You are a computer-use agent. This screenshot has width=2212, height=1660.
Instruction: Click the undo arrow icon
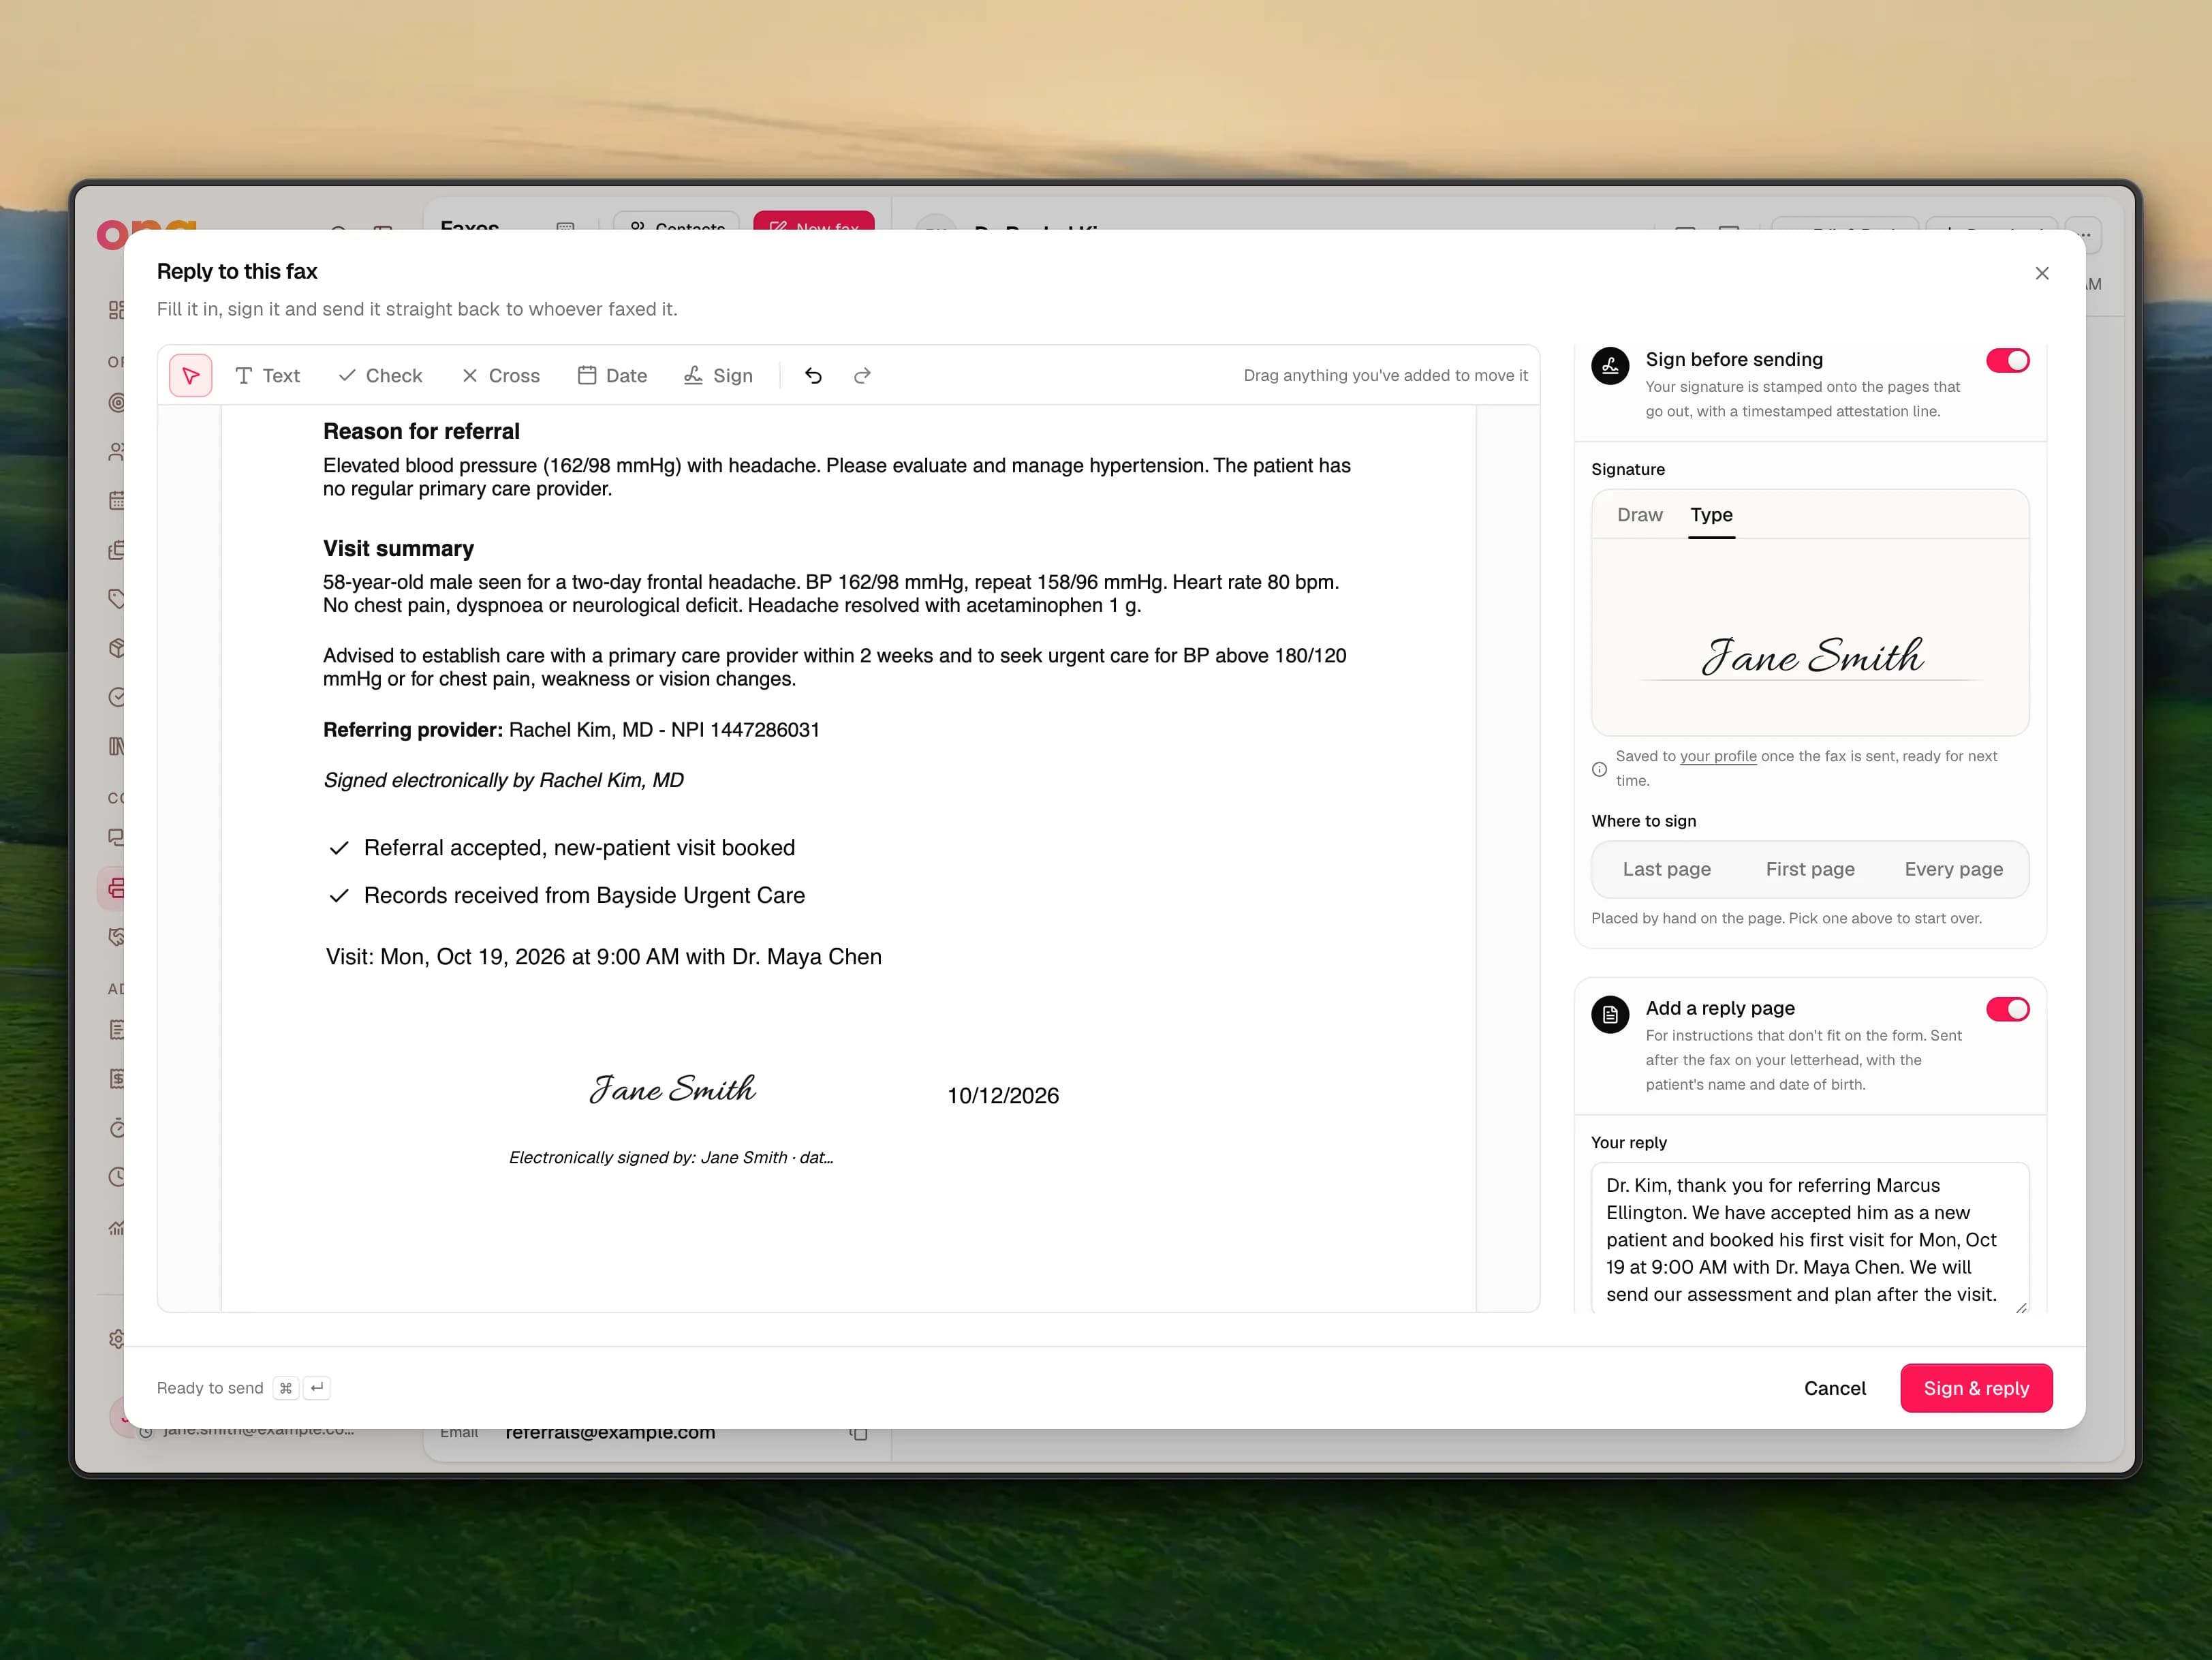coord(813,376)
